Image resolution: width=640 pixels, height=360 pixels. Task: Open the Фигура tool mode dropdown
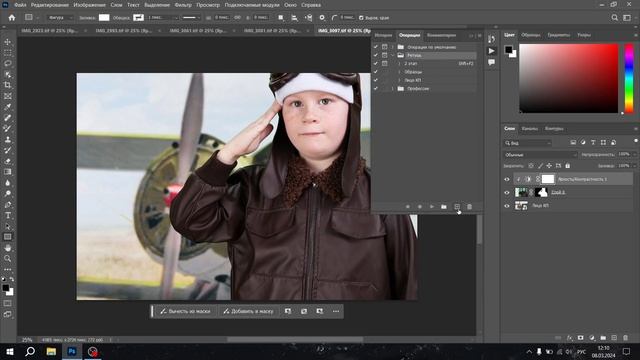[x=60, y=18]
